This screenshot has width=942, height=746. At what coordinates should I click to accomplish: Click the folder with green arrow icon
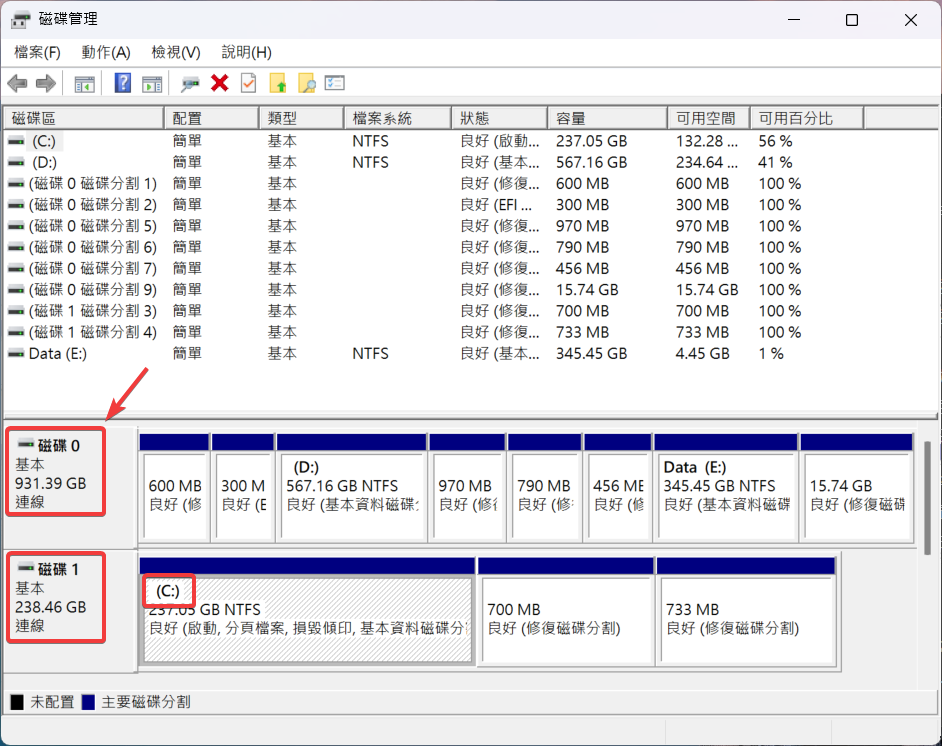pyautogui.click(x=278, y=83)
